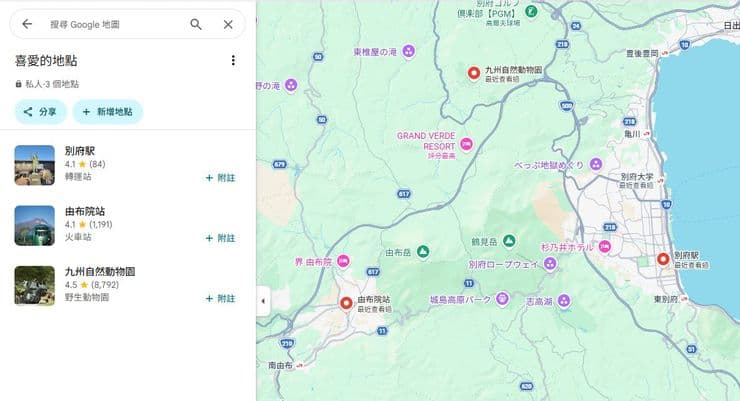The width and height of the screenshot is (740, 401).
Task: Click the 別府ロープウェイ attraction marker
Action: [x=550, y=264]
